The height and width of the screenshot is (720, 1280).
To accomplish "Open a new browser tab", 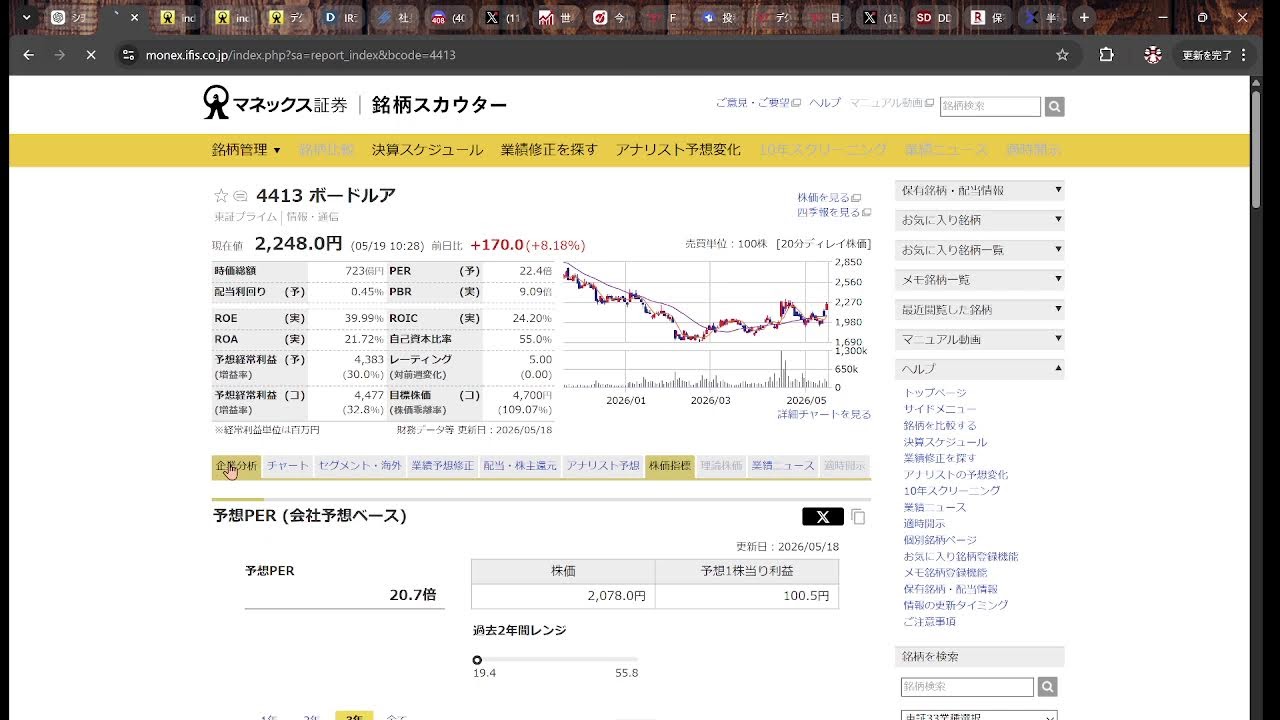I will coord(1084,17).
